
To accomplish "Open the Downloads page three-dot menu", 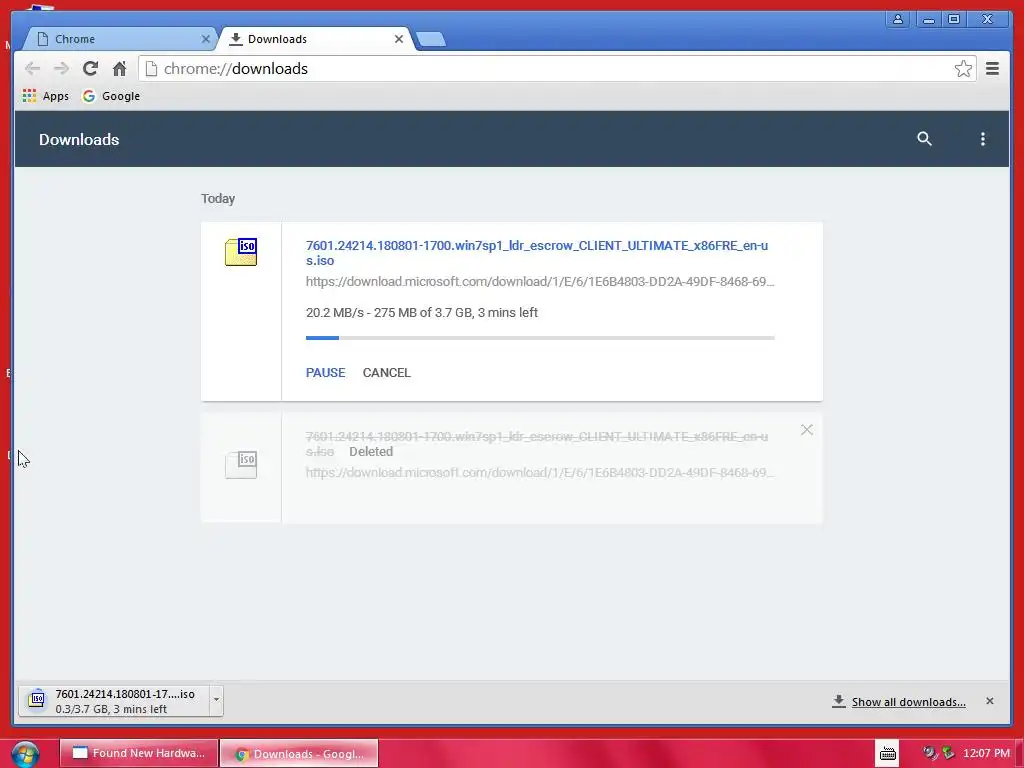I will pyautogui.click(x=982, y=138).
